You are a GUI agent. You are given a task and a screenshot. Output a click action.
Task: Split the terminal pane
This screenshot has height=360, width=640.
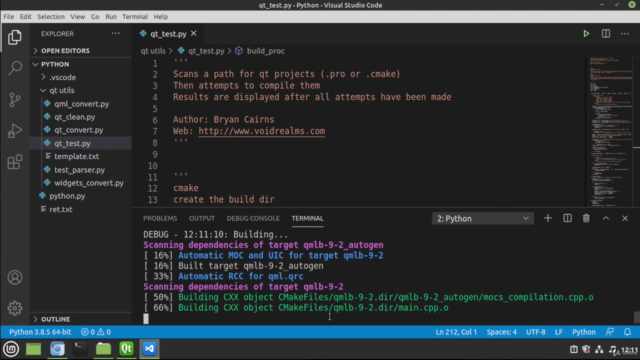567,218
